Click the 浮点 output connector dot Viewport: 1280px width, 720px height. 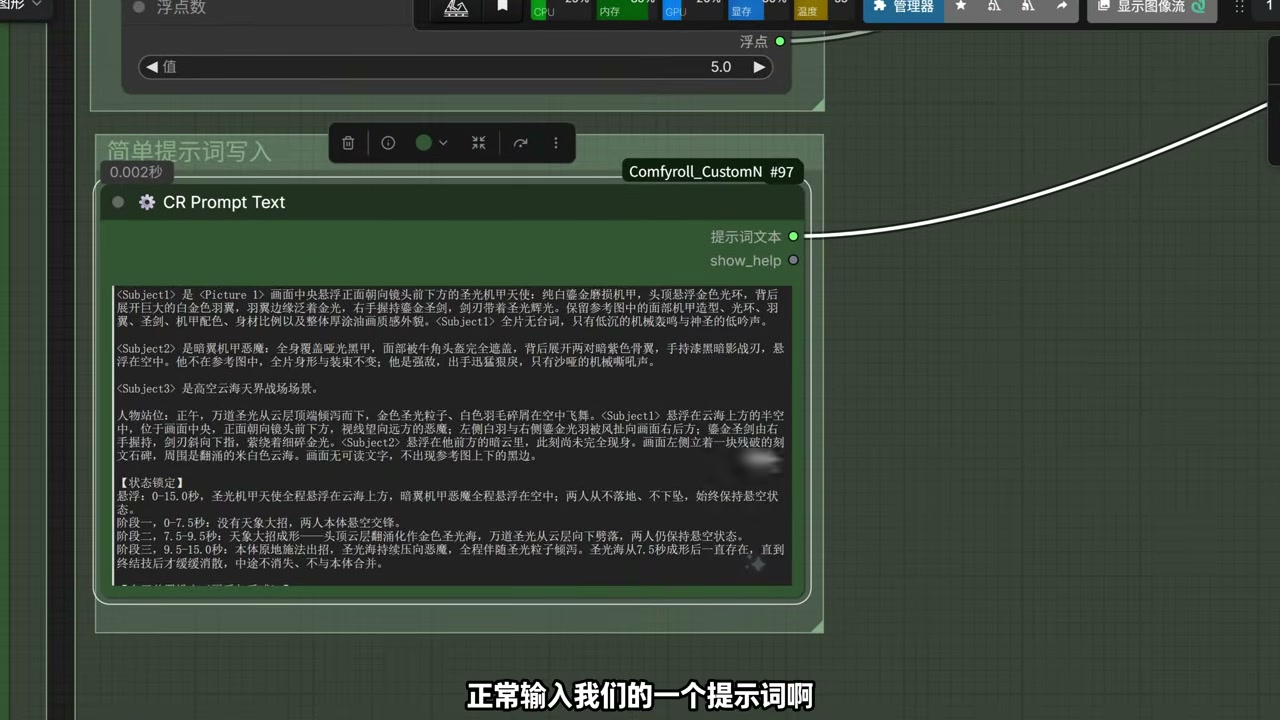[780, 41]
